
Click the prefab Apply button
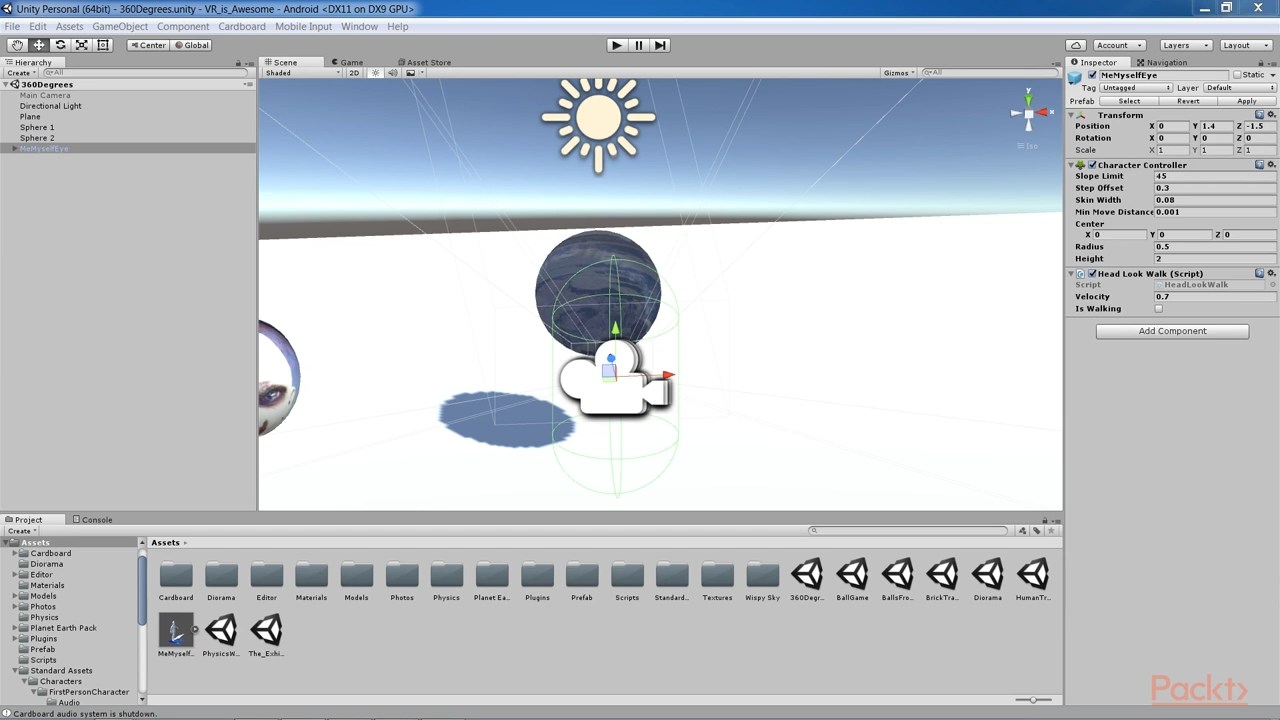[1247, 101]
